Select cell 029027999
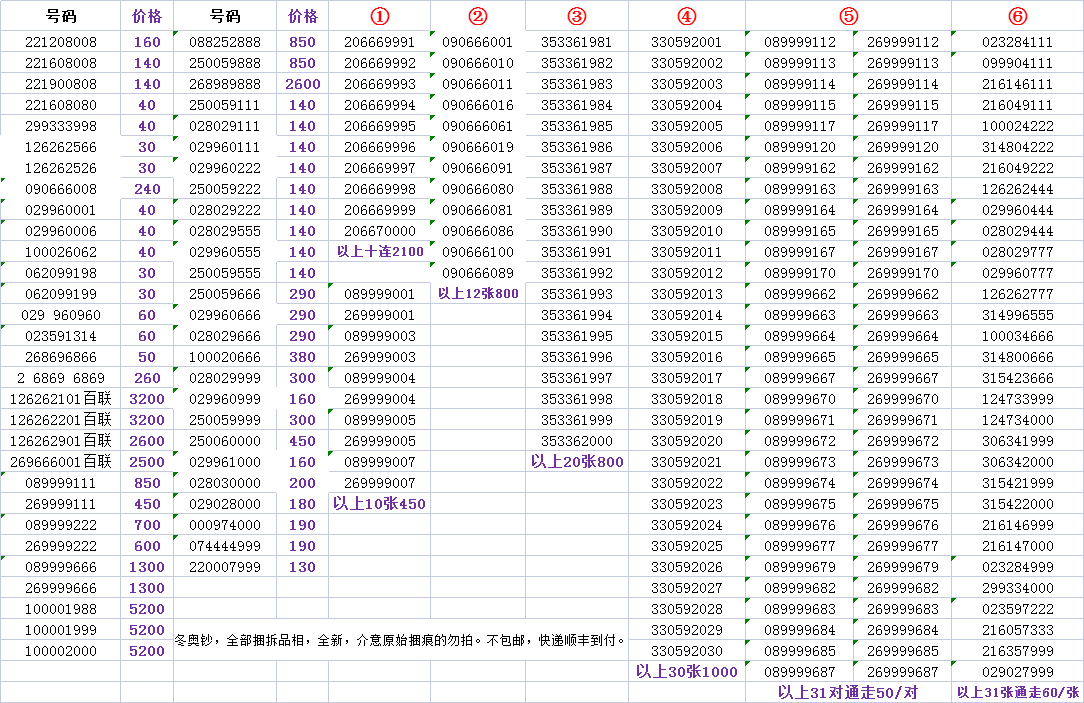 pos(1018,672)
